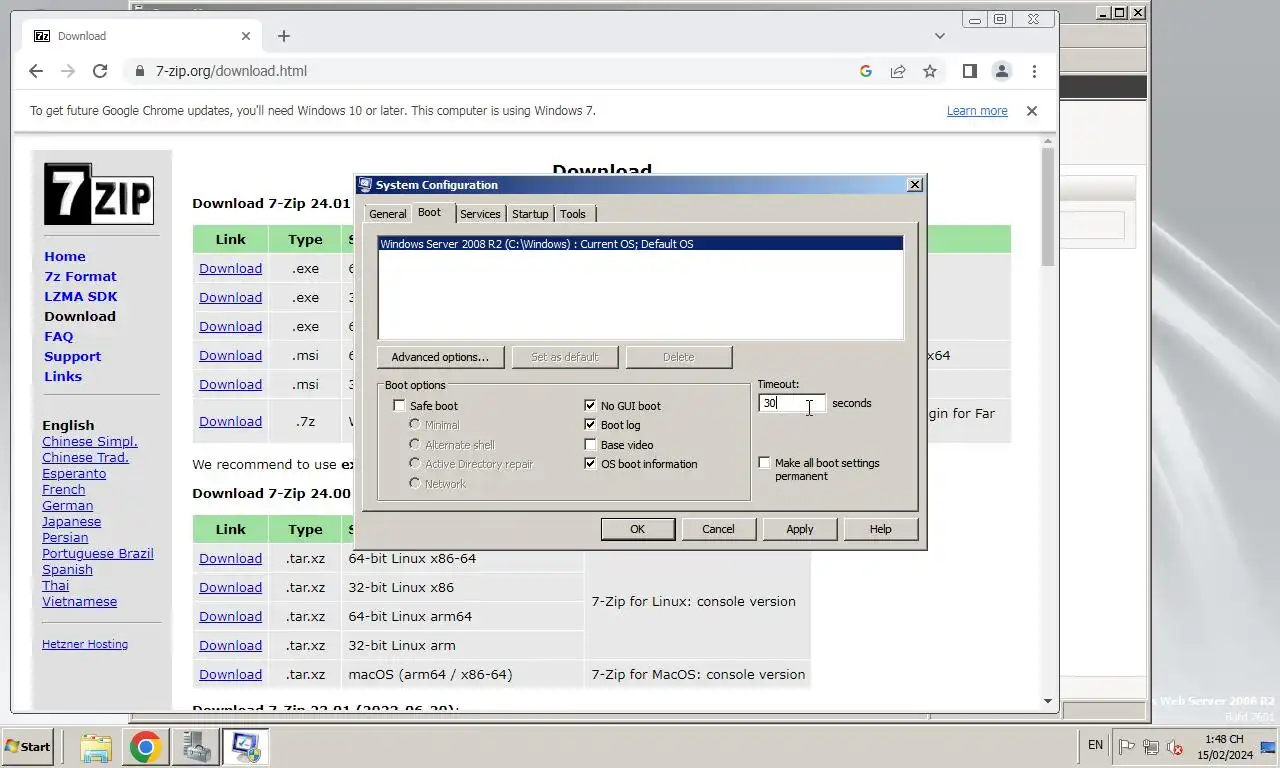Open a new Chrome tab
Screen dimensions: 1280x768
284,36
